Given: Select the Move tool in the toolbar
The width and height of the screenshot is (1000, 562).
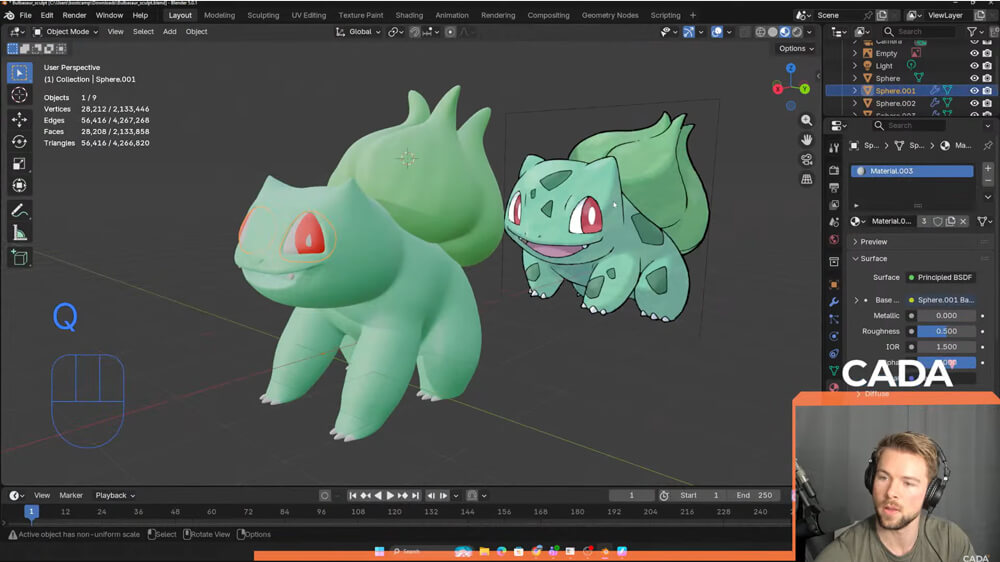Looking at the screenshot, I should 19,119.
